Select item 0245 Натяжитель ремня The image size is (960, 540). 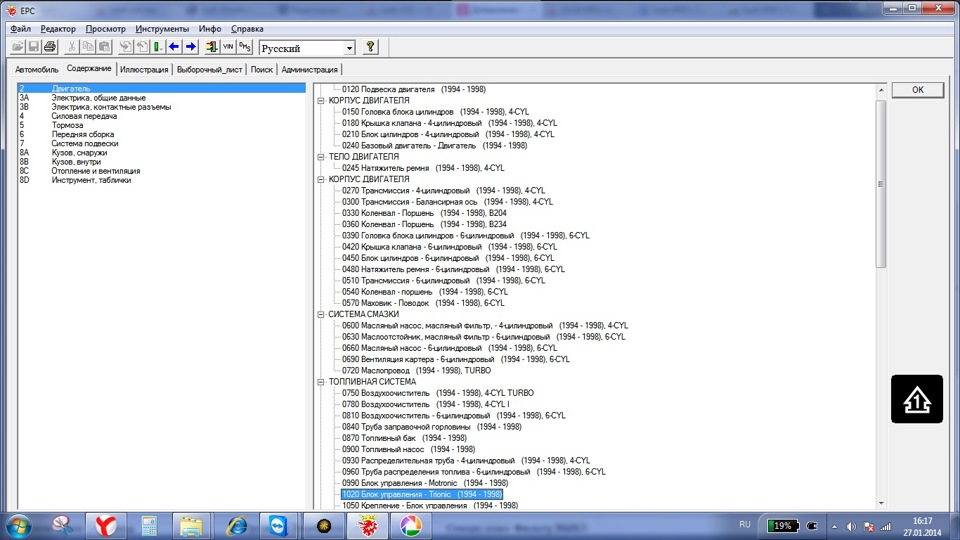(x=423, y=168)
